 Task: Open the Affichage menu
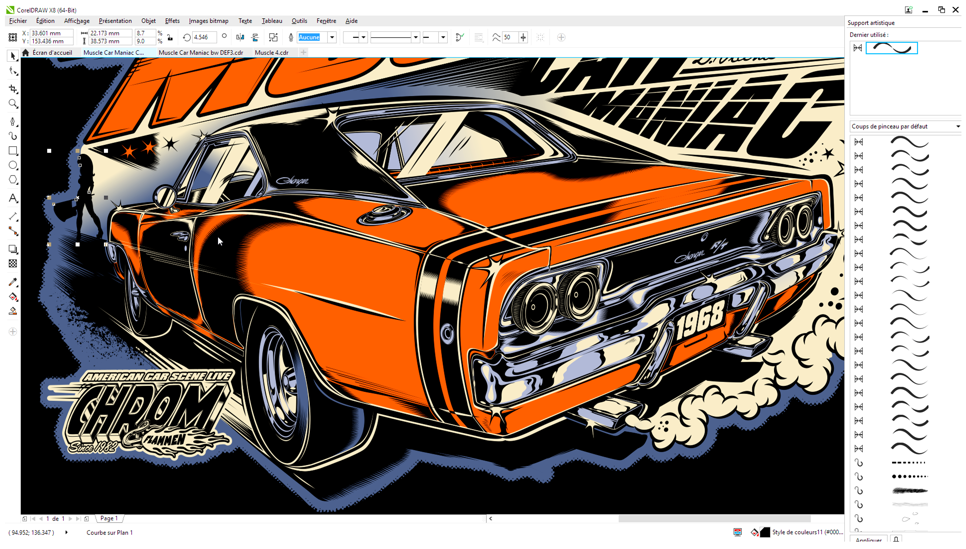click(76, 21)
